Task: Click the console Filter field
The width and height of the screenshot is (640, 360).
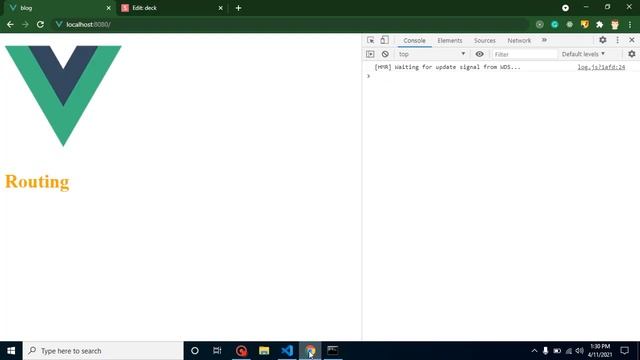Action: pos(524,54)
